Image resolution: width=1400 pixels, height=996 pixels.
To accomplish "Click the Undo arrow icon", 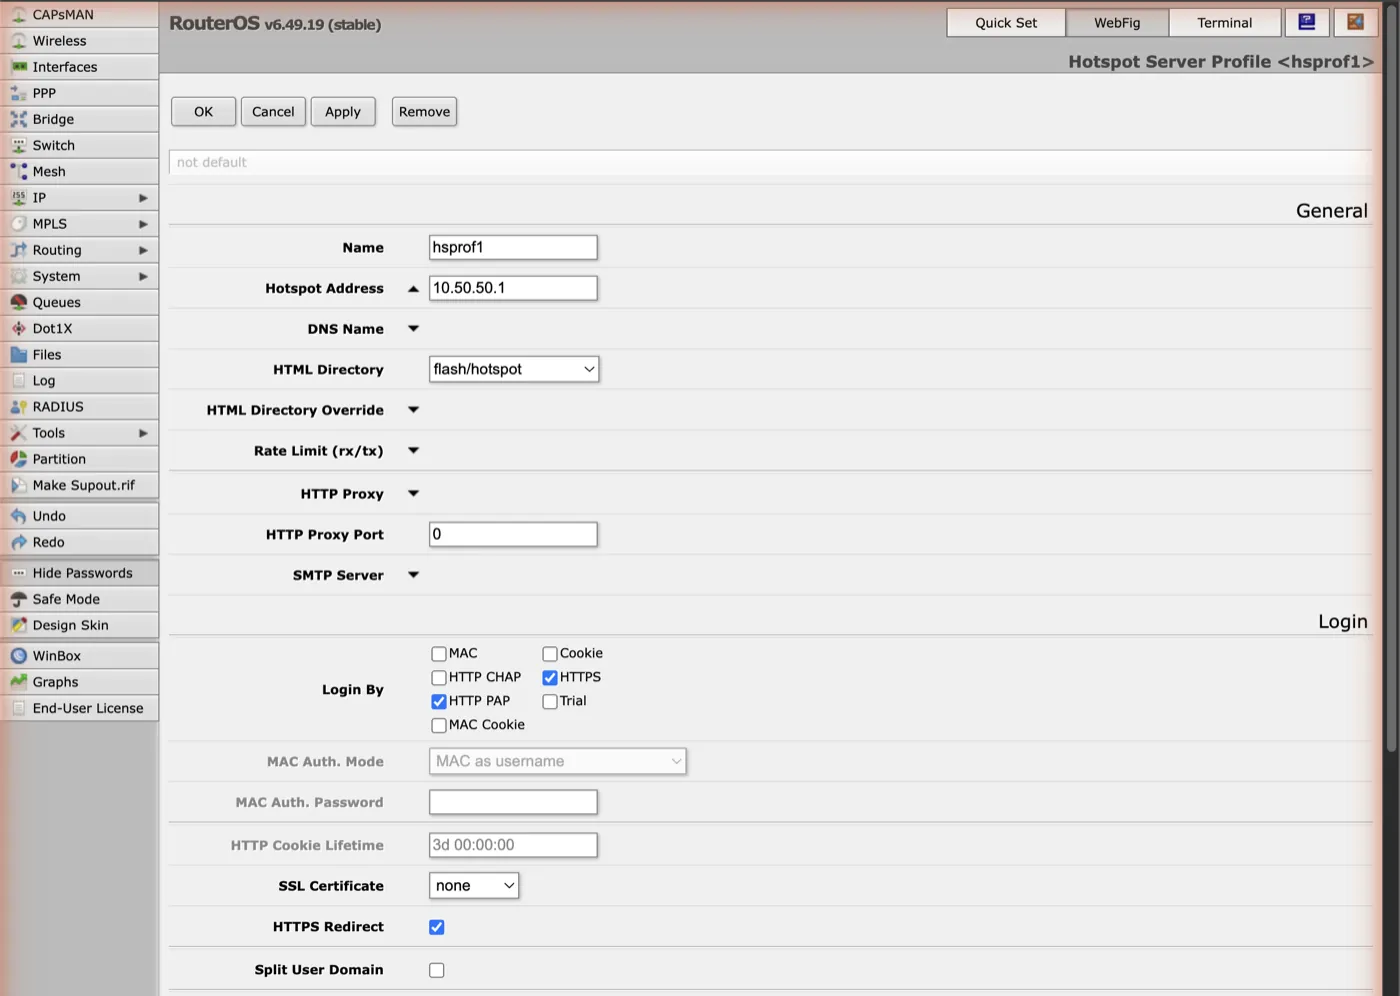I will pyautogui.click(x=18, y=516).
